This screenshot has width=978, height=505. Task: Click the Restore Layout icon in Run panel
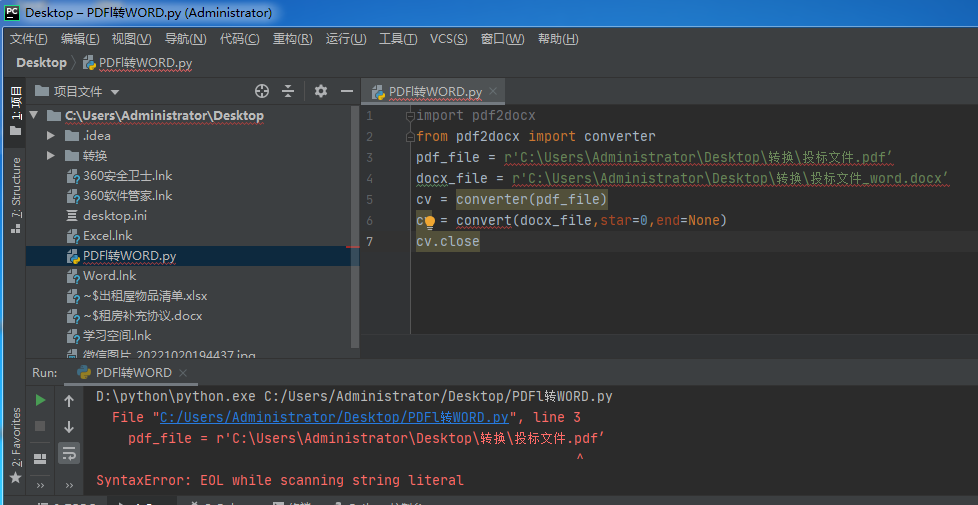click(40, 458)
